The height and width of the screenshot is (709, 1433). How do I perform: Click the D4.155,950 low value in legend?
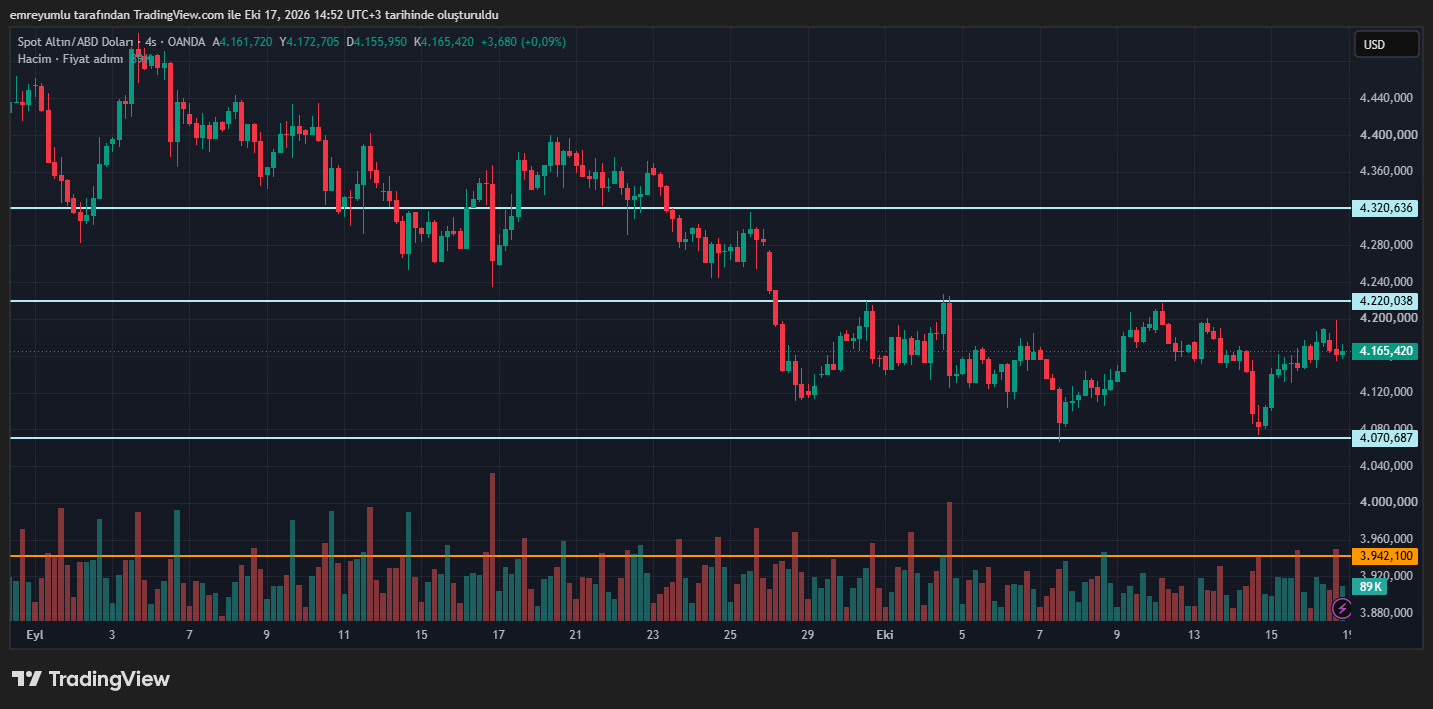(377, 42)
